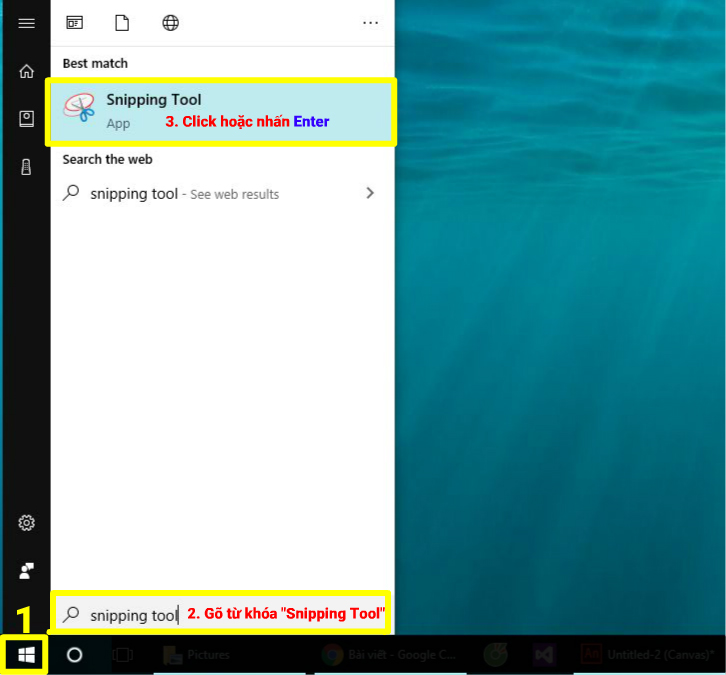
Task: Switch to Chrome 'Bài viết - Google C...' window
Action: [x=389, y=655]
